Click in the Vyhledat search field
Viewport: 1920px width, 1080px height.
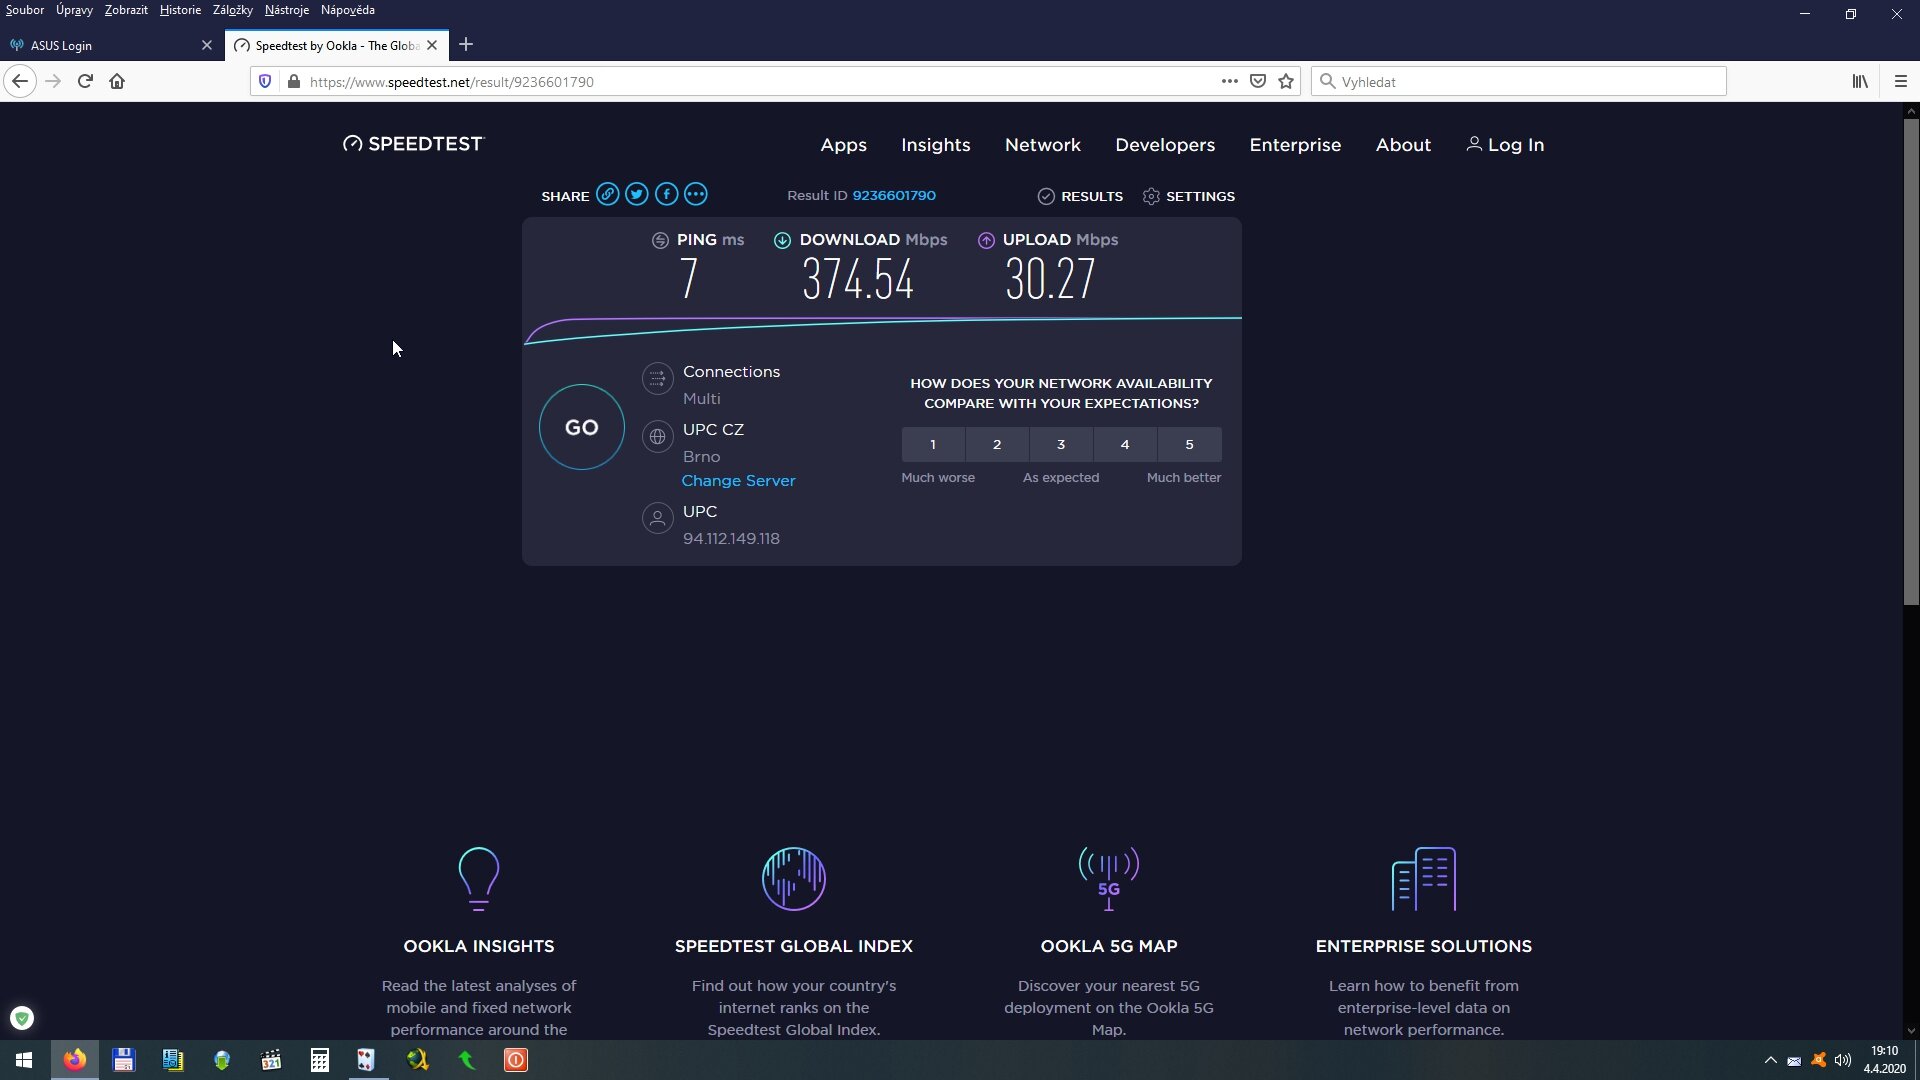point(1520,82)
